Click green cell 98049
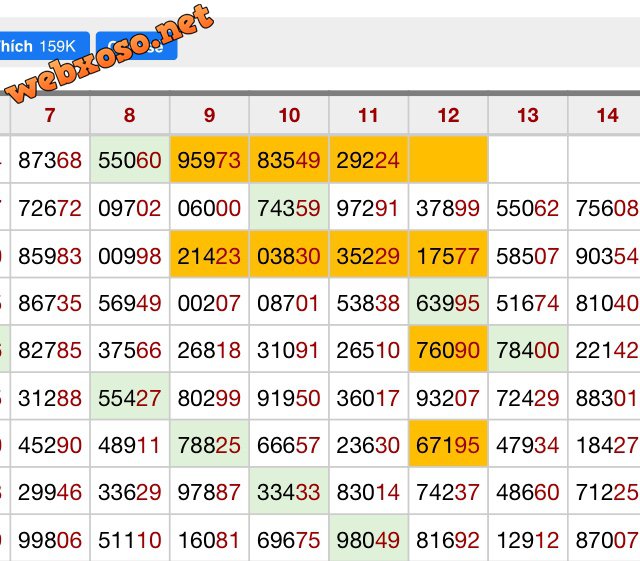This screenshot has height=561, width=640. (x=369, y=539)
